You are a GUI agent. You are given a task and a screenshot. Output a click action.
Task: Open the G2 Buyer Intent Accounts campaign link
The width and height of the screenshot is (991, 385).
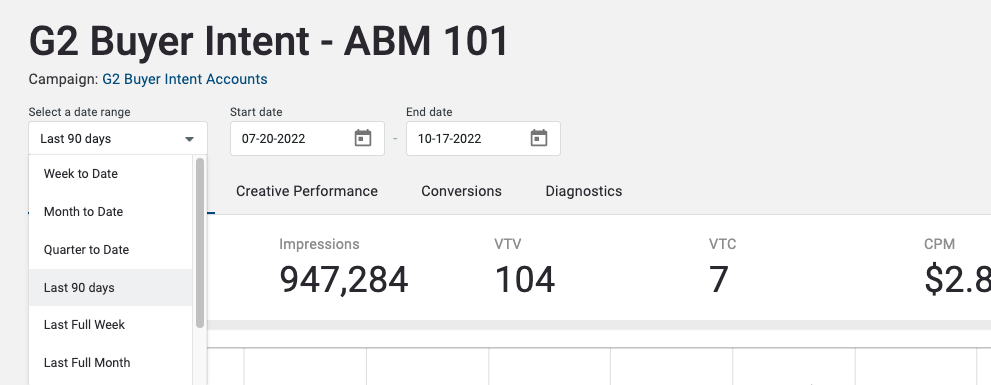click(185, 79)
